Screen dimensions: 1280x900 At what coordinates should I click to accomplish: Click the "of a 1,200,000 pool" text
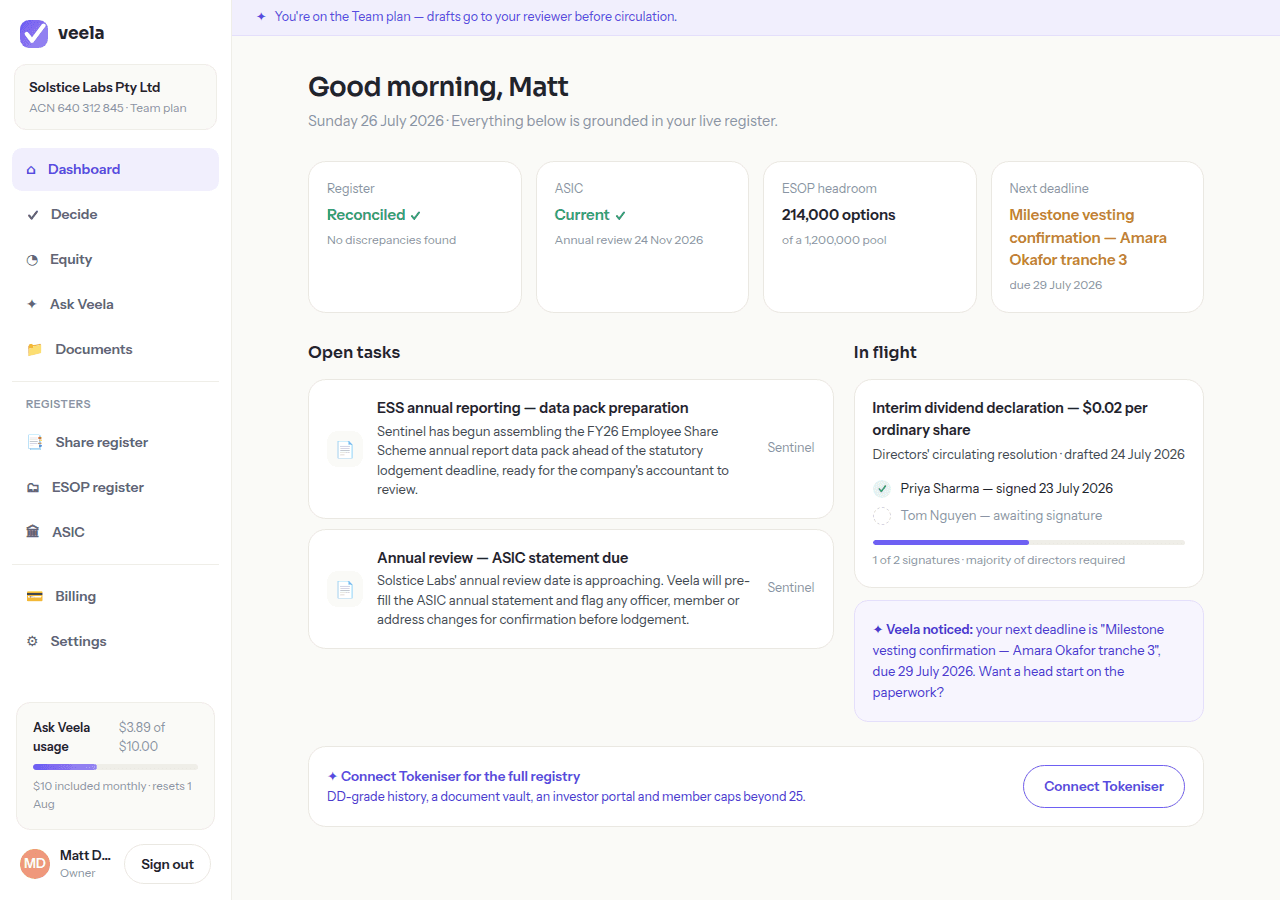(x=834, y=240)
